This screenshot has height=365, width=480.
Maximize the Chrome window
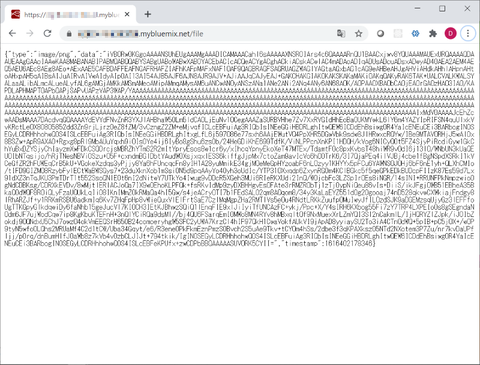[442, 9]
